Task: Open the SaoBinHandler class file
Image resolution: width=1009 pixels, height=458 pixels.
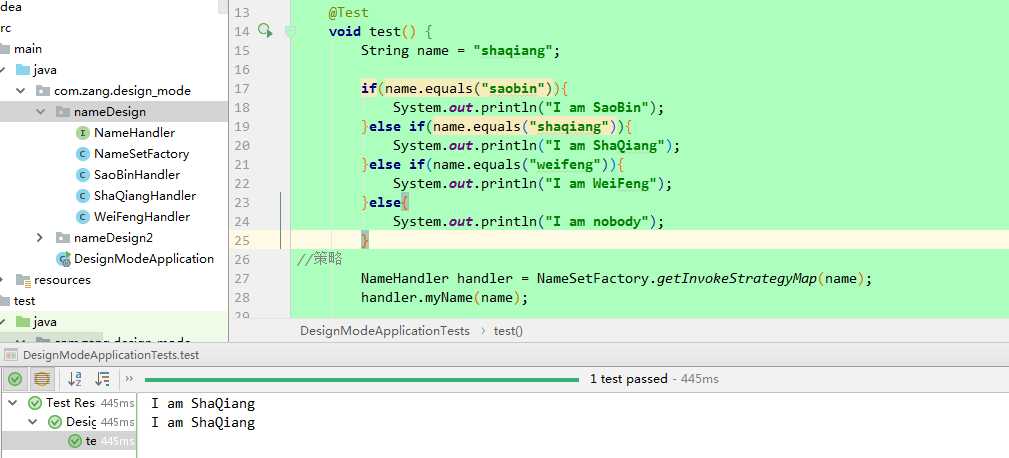Action: click(137, 174)
